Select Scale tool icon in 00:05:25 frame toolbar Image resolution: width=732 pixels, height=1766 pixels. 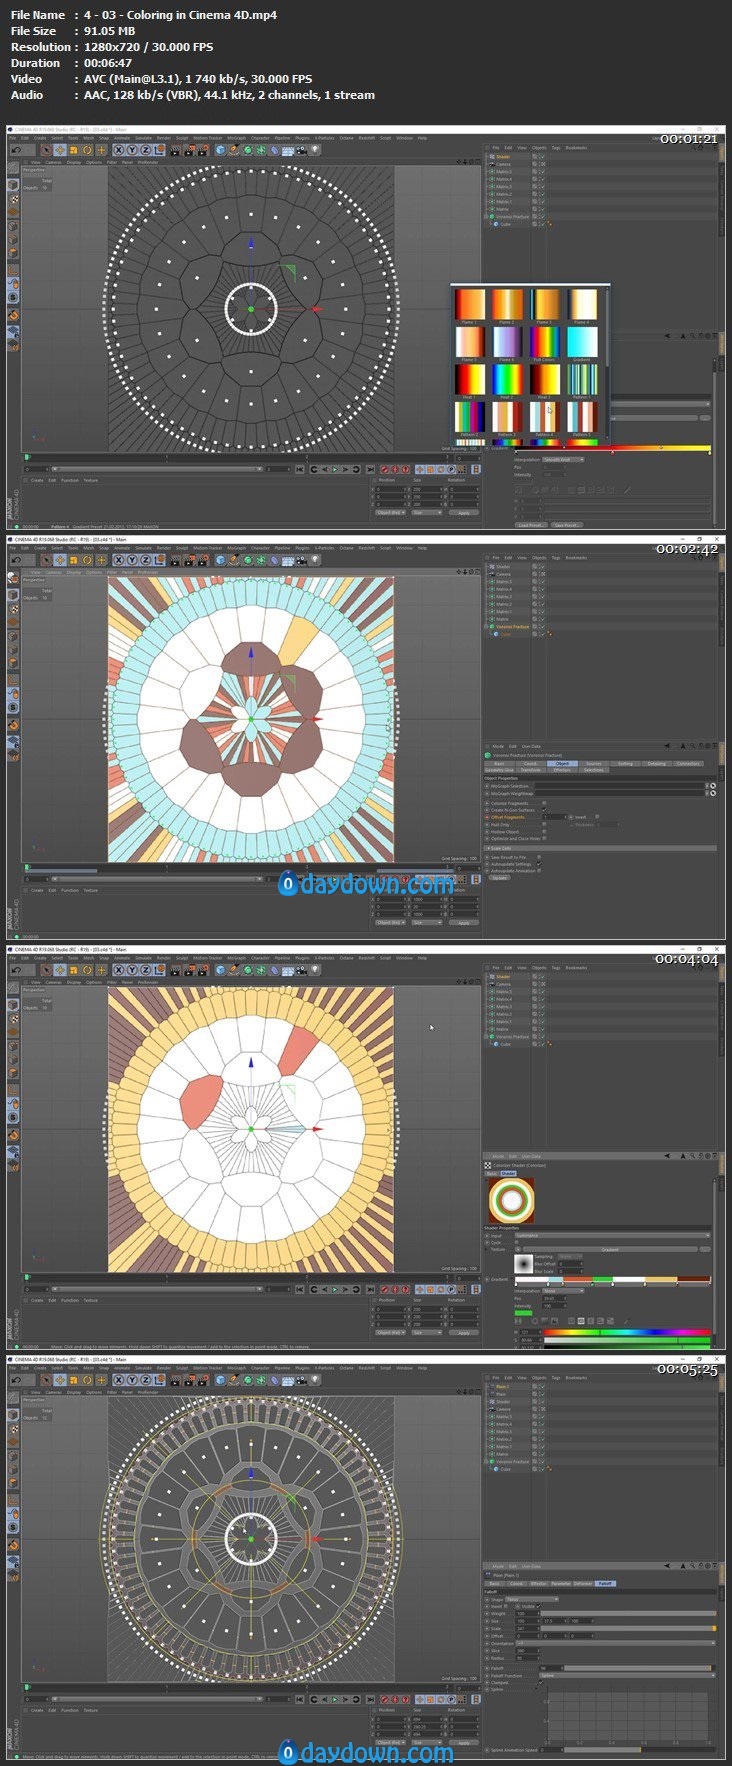pyautogui.click(x=74, y=1380)
